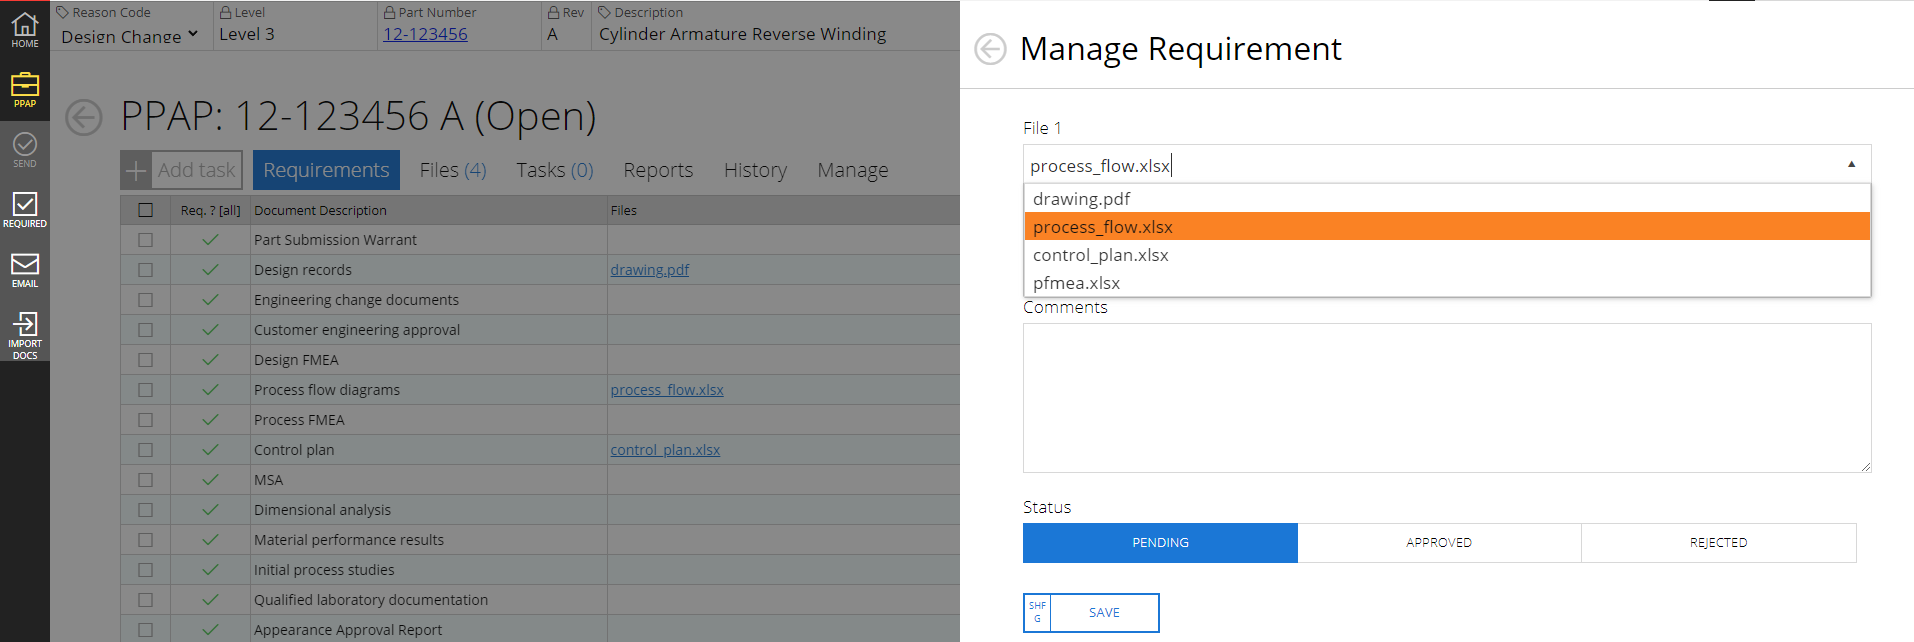
Task: Open control_plan.xlsx link in table
Action: click(x=665, y=450)
